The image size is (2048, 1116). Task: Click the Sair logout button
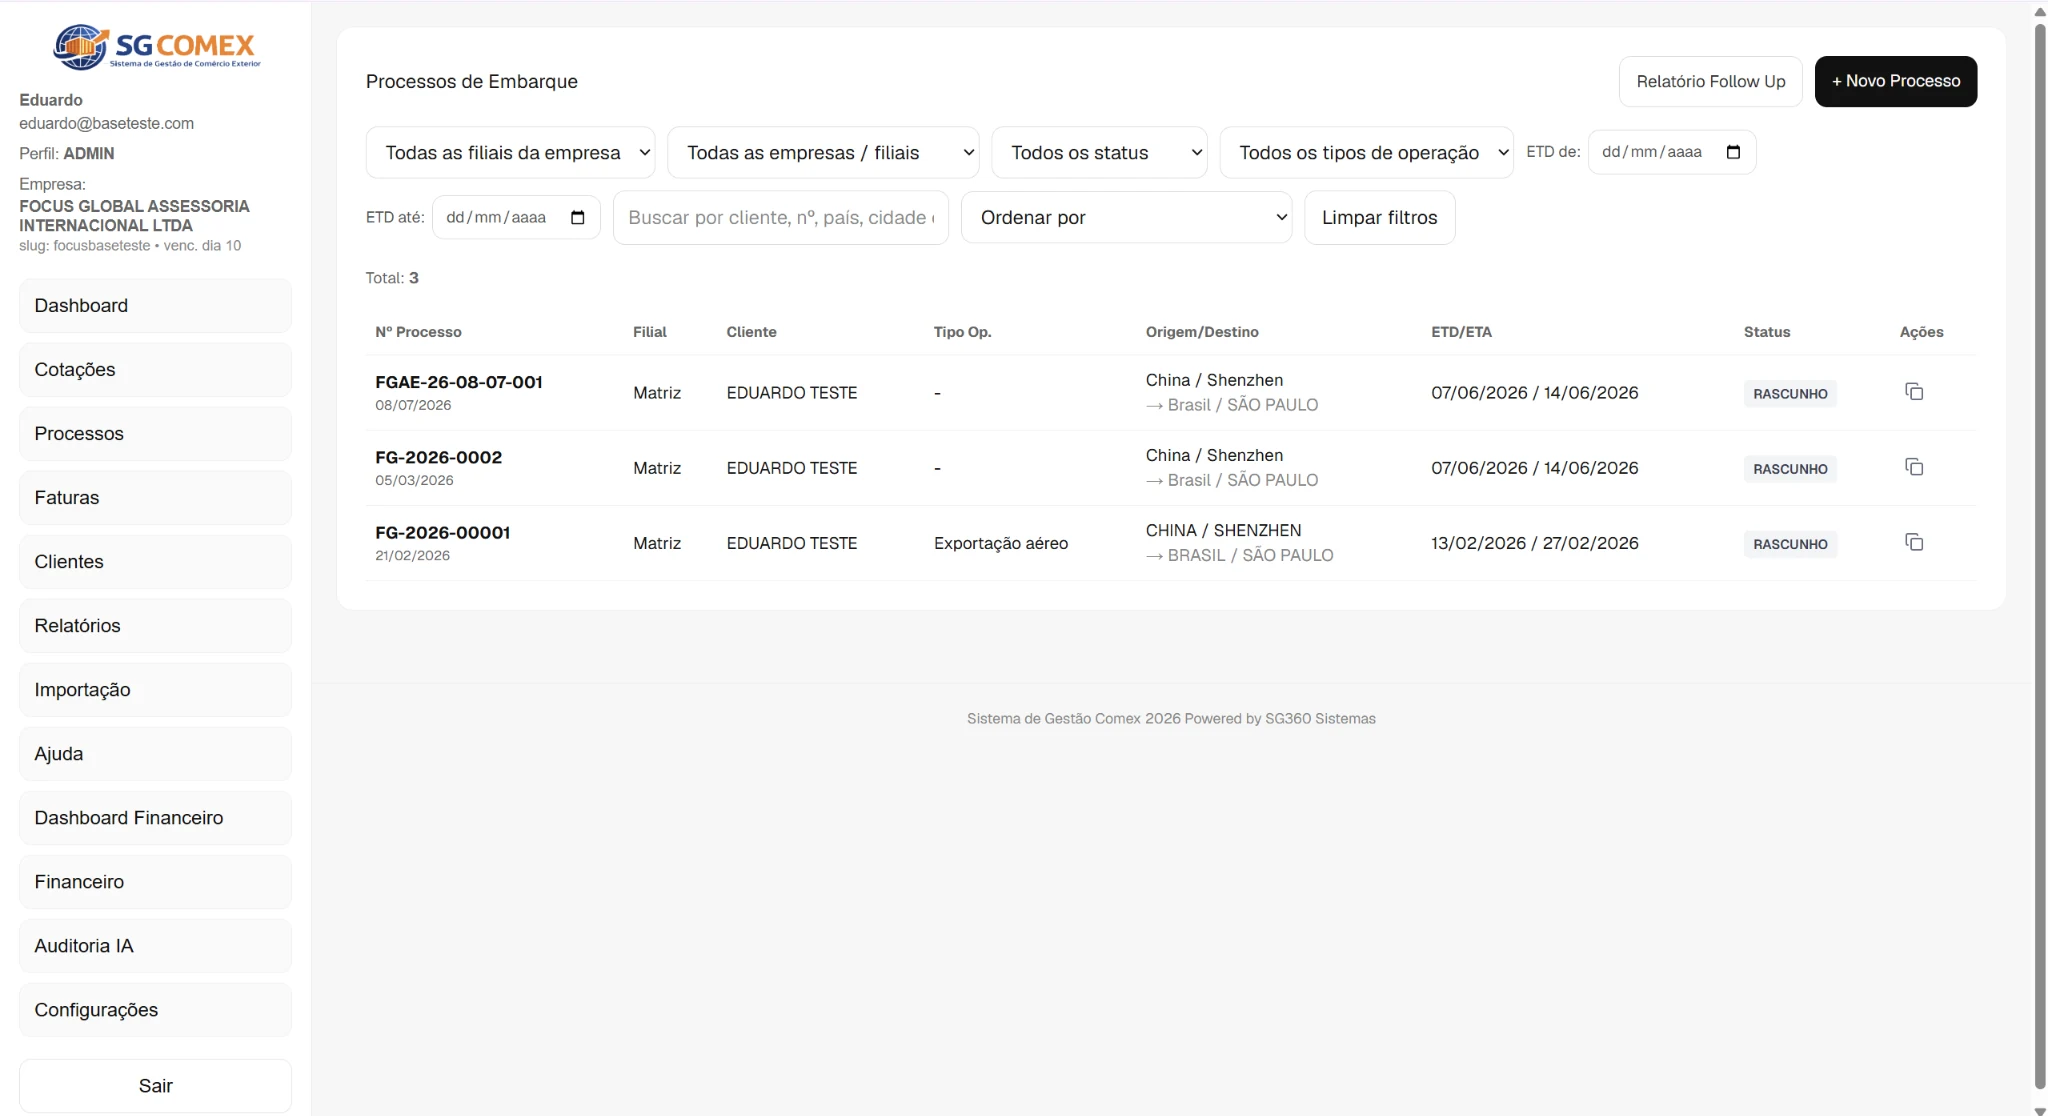pos(155,1085)
